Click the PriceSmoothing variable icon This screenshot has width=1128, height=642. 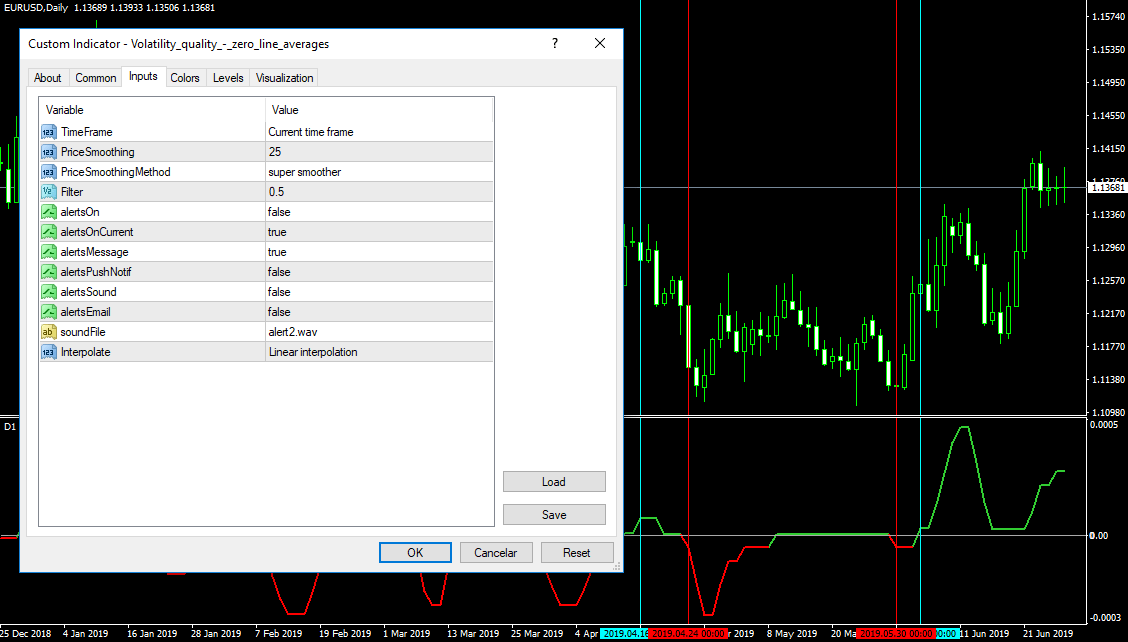(48, 152)
